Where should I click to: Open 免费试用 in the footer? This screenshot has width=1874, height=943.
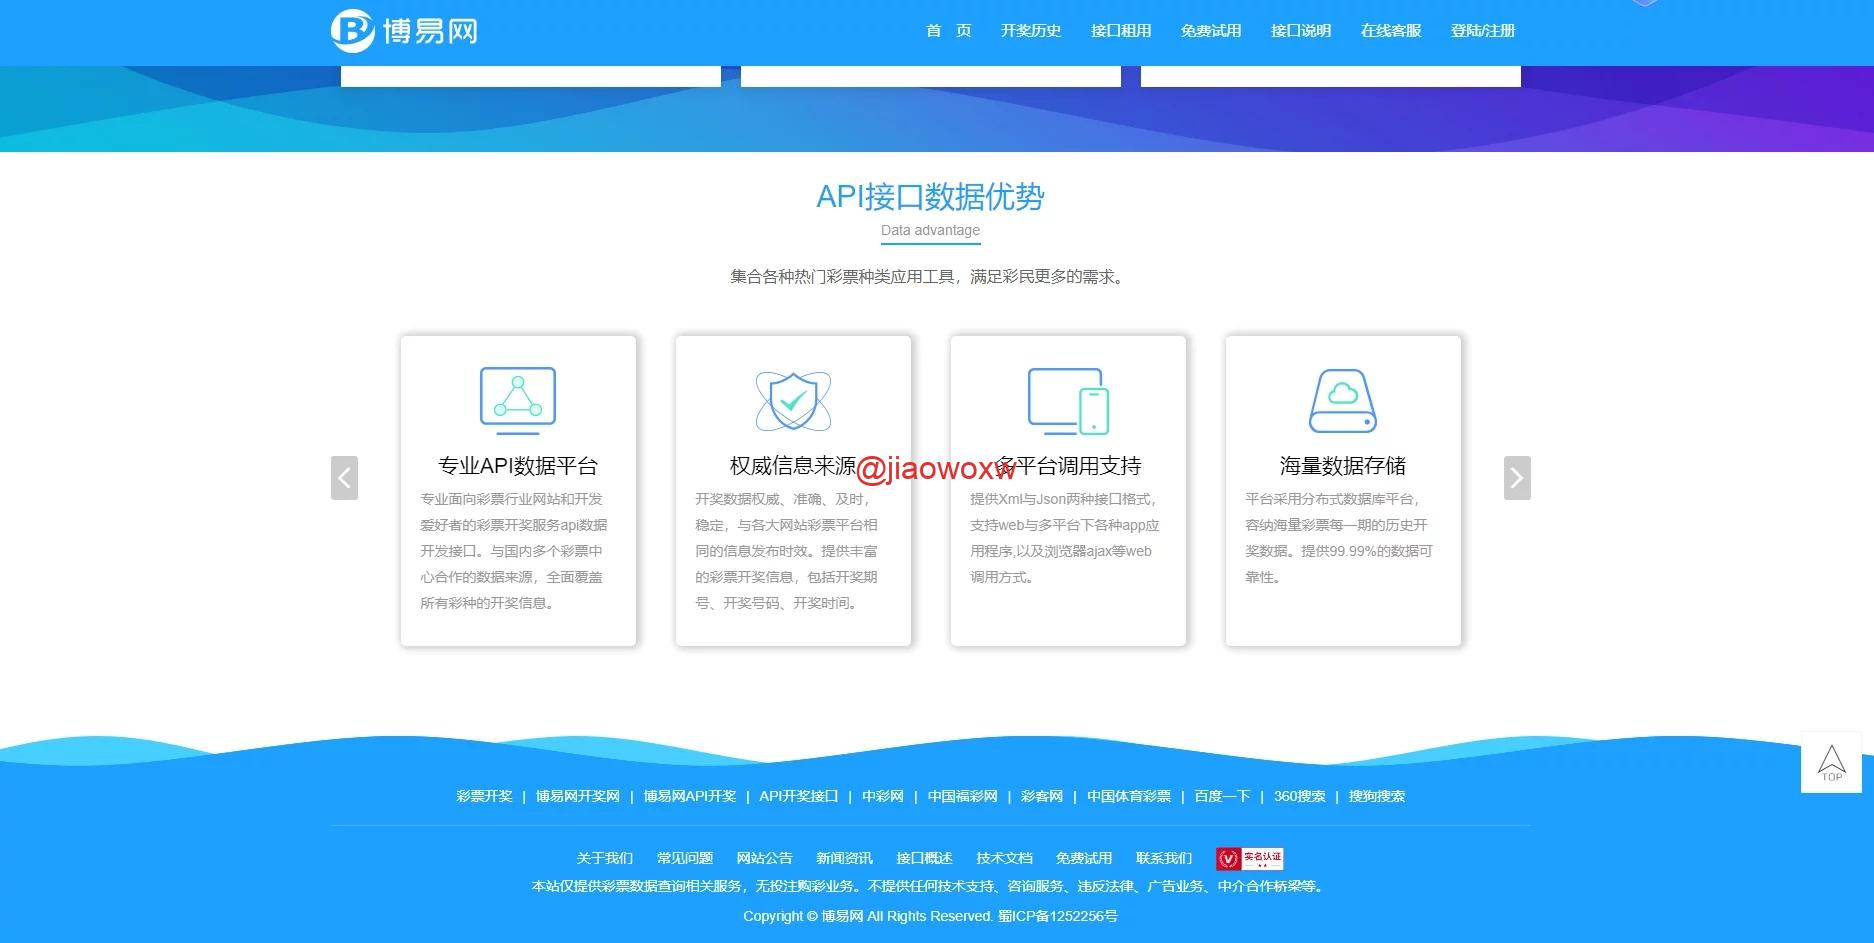[x=1084, y=858]
